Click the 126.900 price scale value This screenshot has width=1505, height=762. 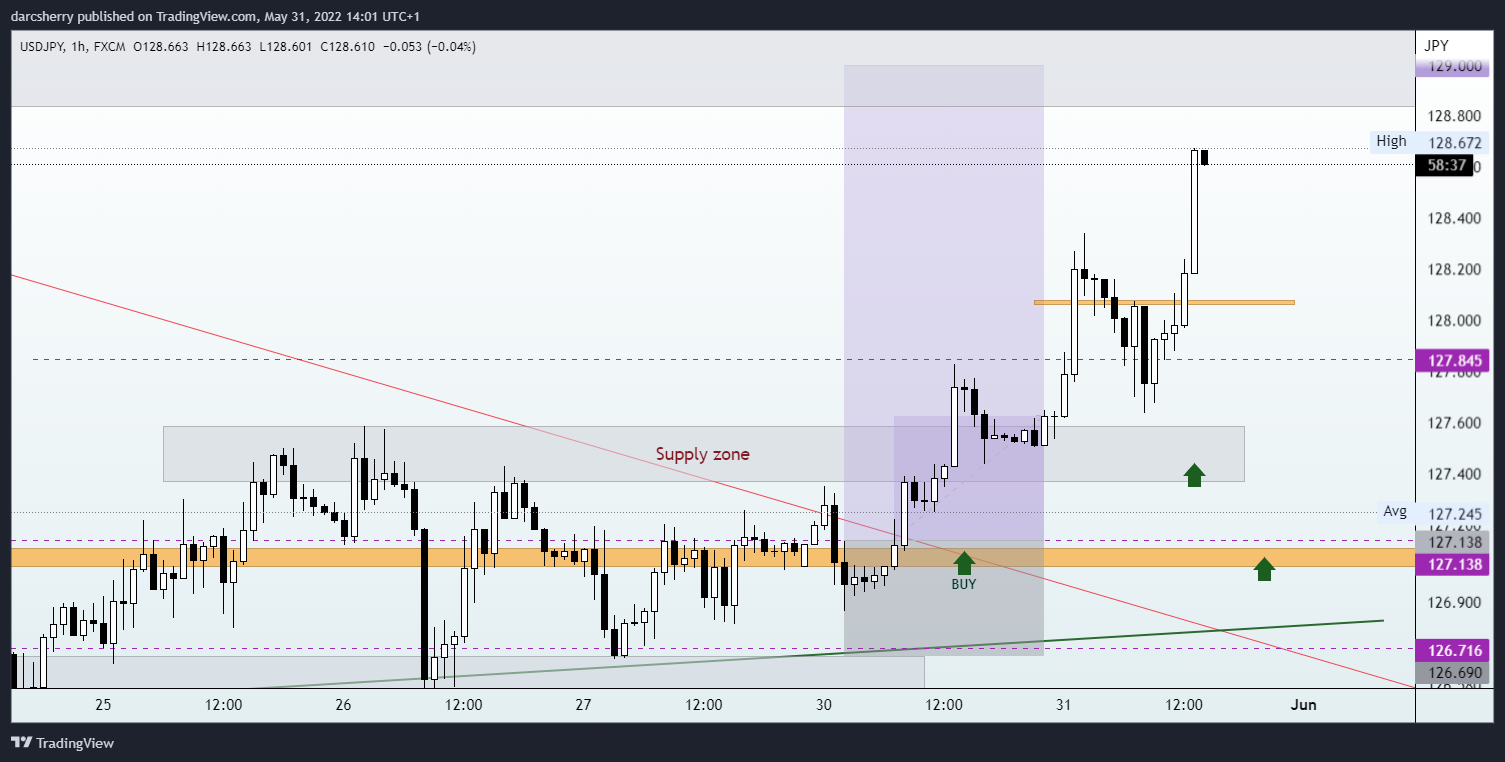point(1453,602)
